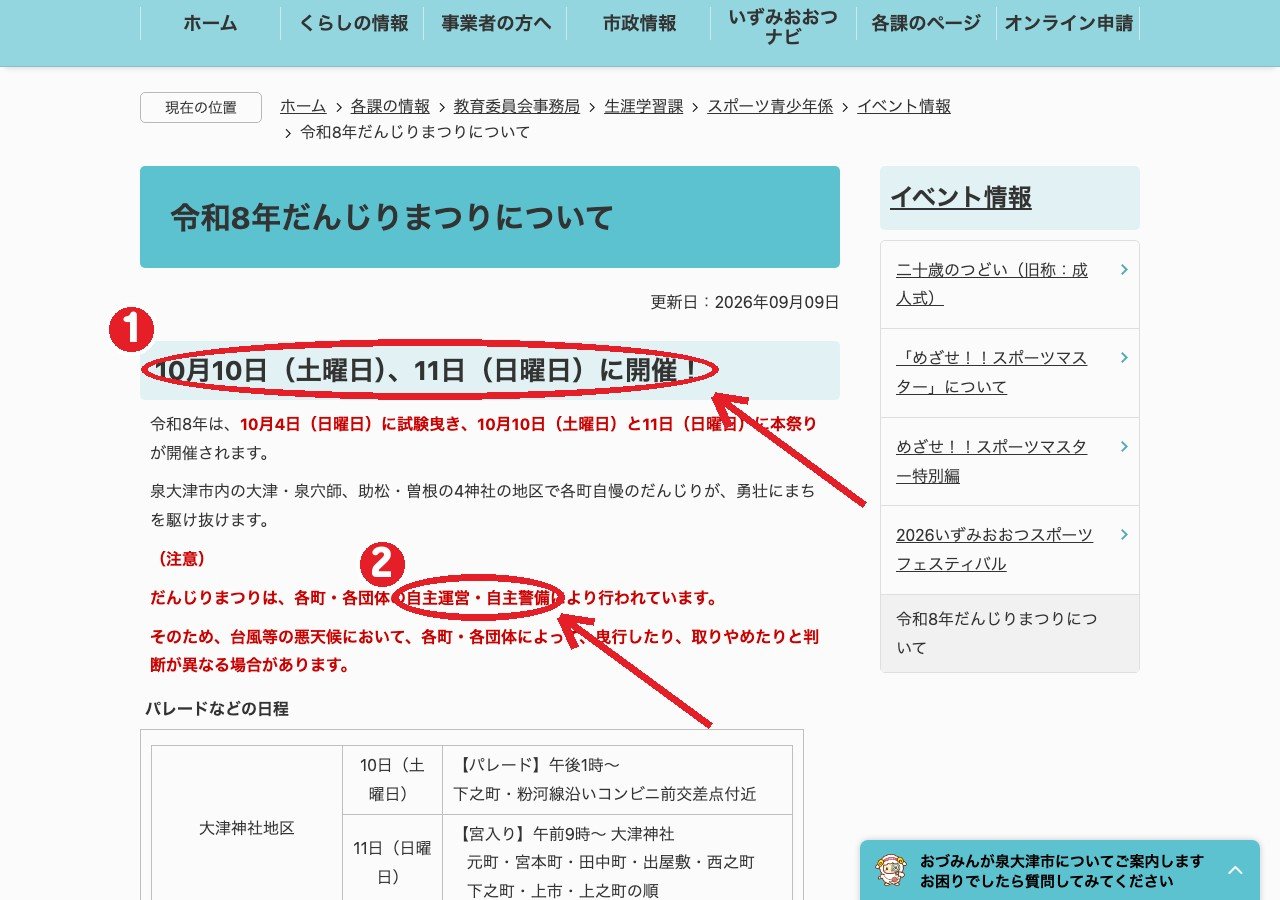Image resolution: width=1280 pixels, height=900 pixels.
Task: Click the おづみん mascot chat icon
Action: pyautogui.click(x=891, y=870)
